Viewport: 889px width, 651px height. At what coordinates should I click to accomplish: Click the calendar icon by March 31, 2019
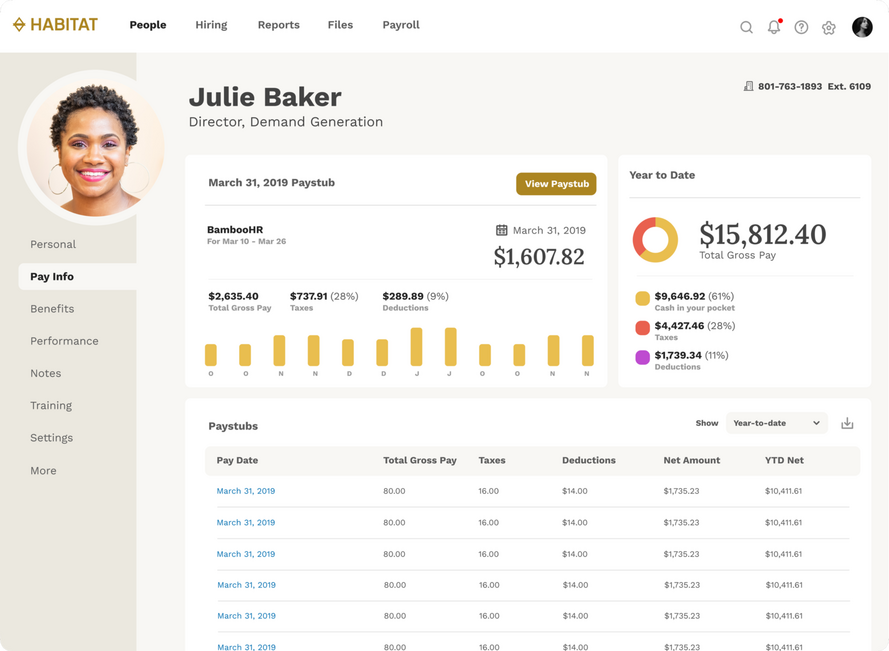(502, 230)
